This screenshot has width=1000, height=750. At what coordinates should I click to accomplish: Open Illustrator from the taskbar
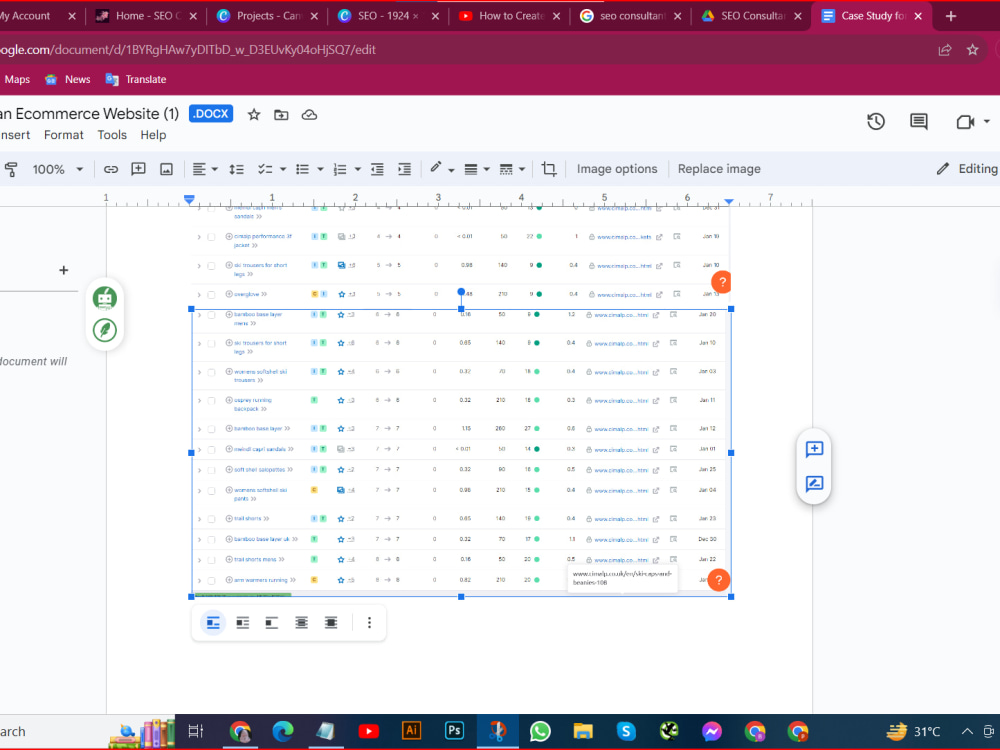pyautogui.click(x=411, y=731)
